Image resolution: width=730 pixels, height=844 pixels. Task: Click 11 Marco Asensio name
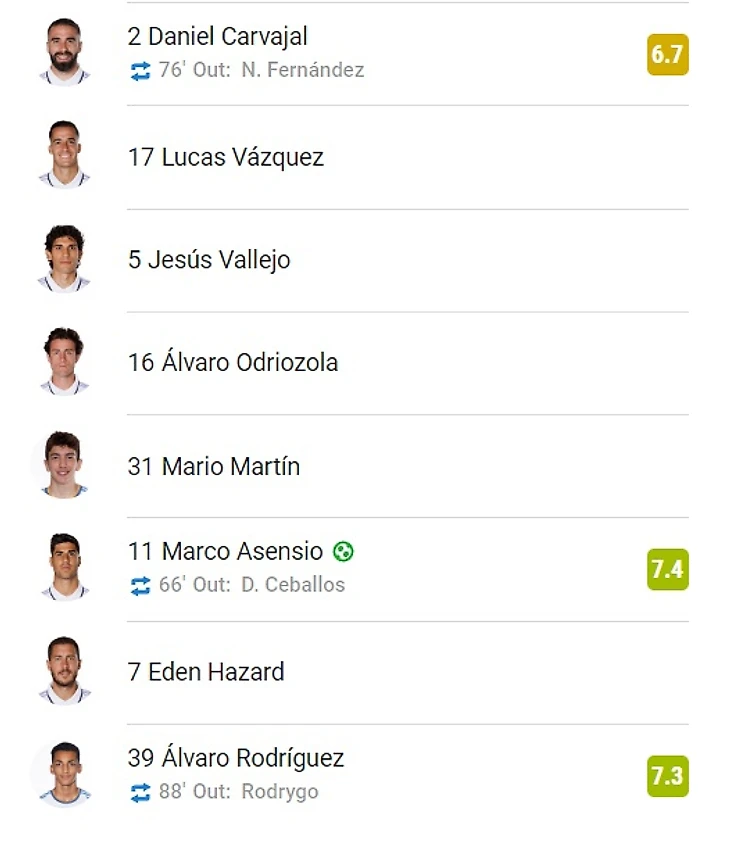[x=225, y=551]
